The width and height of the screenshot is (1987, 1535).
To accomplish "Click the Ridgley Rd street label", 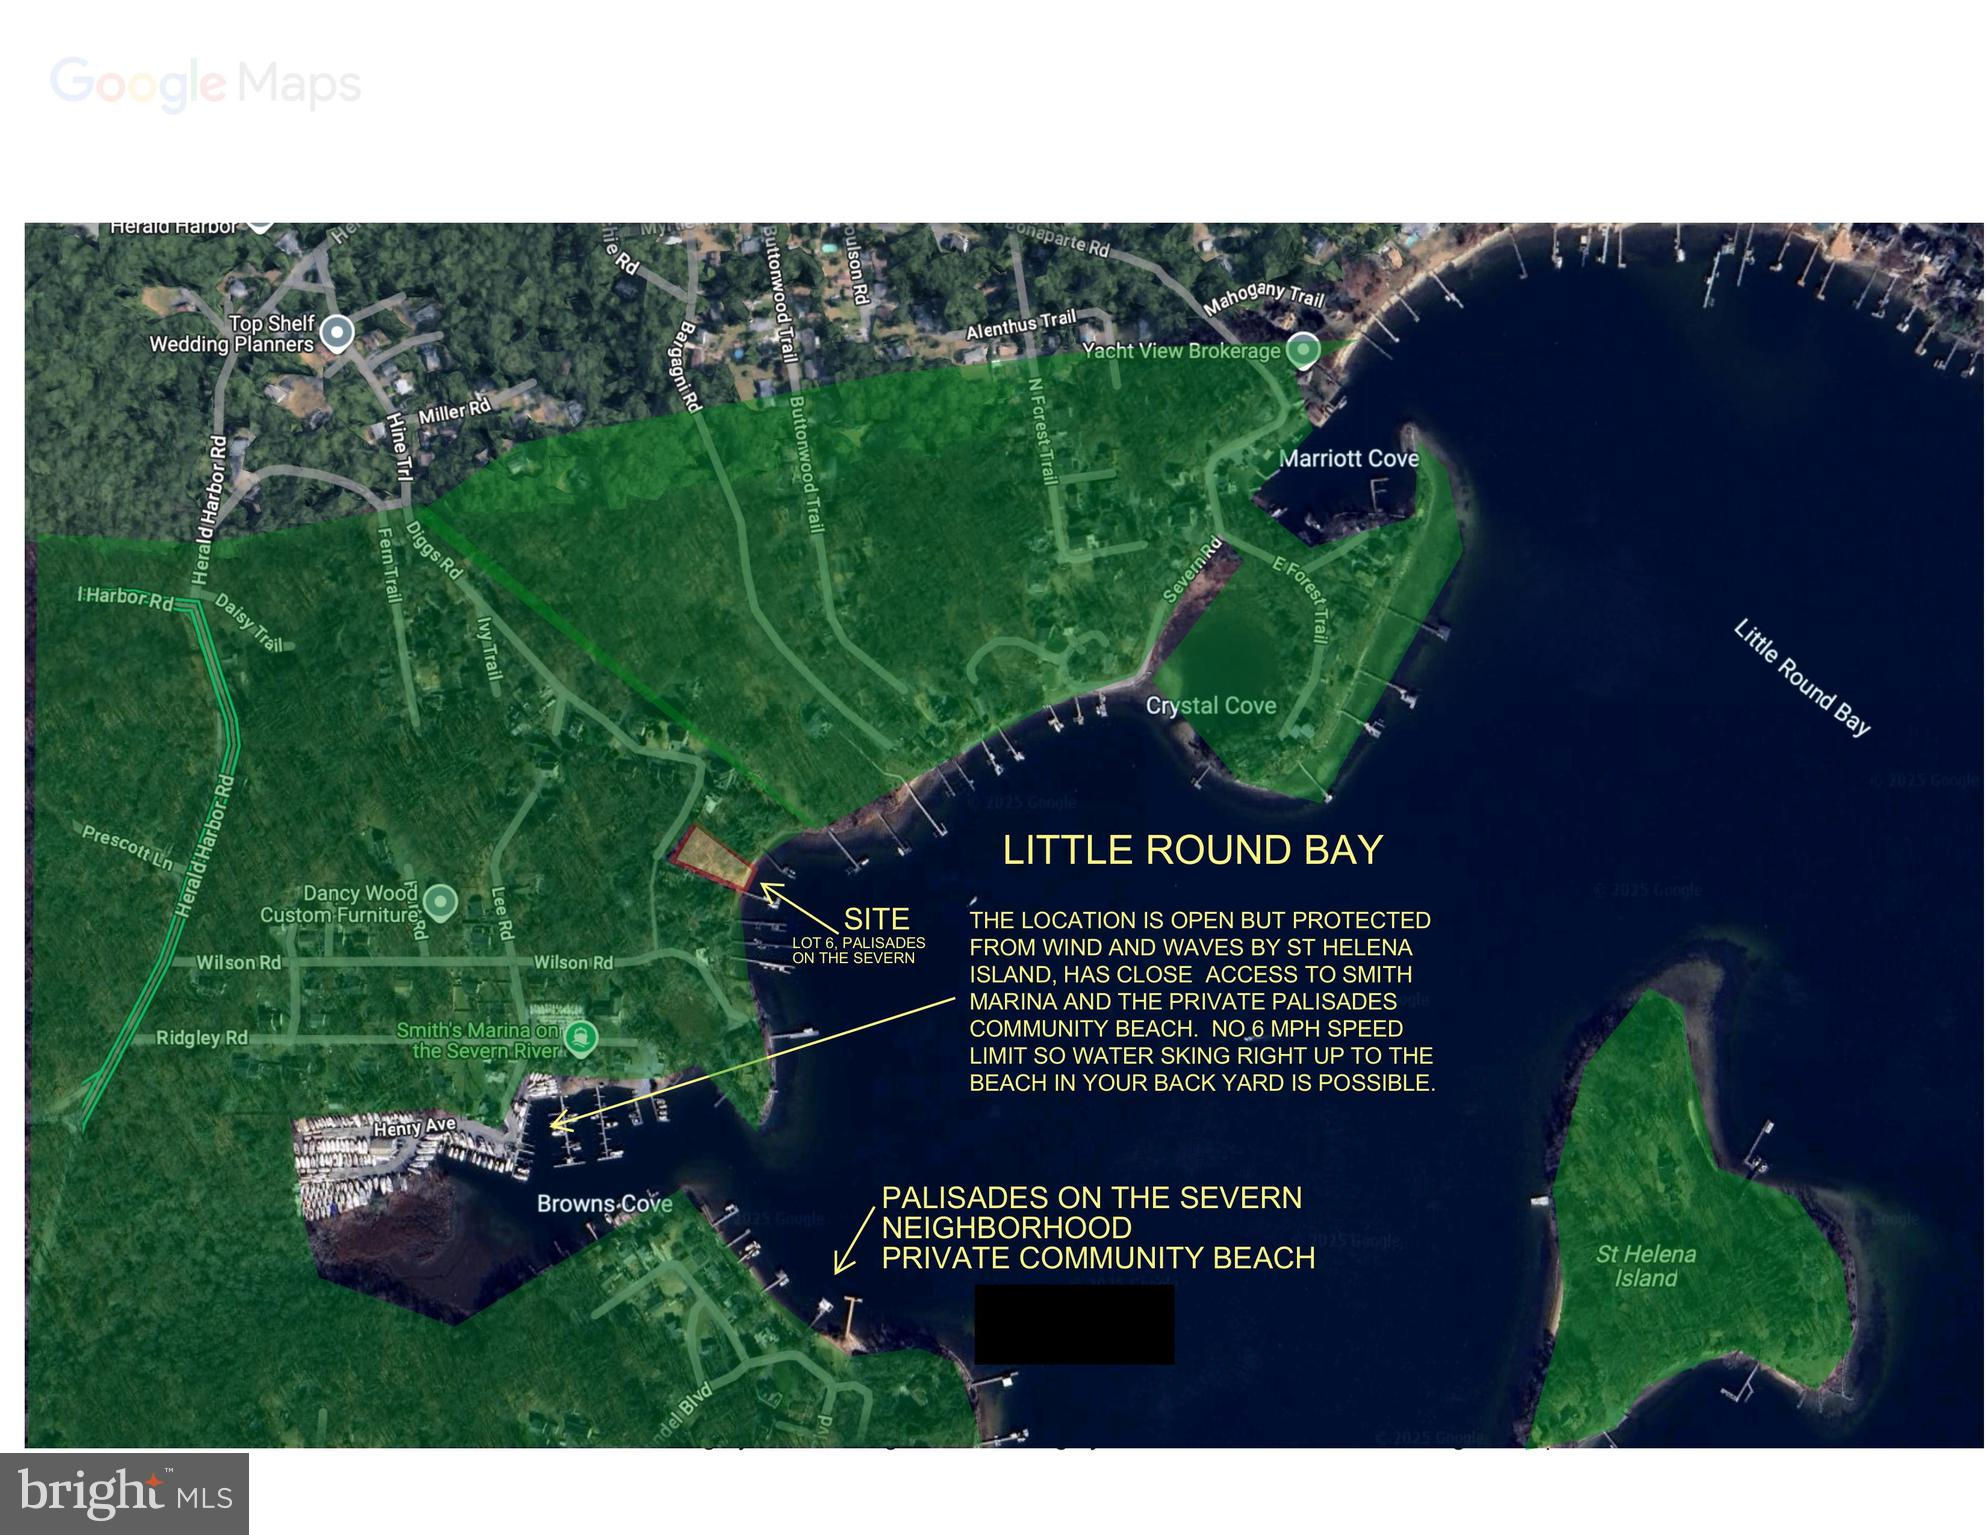I will pos(201,1038).
